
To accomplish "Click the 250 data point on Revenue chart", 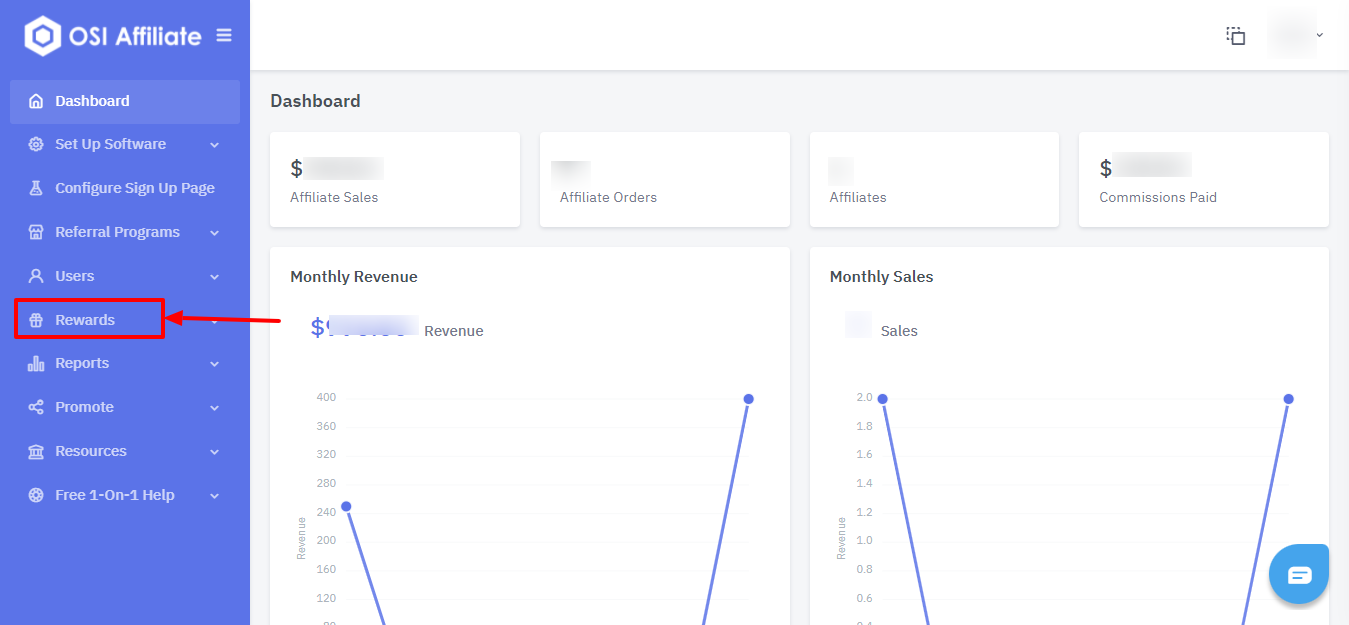I will pyautogui.click(x=346, y=506).
